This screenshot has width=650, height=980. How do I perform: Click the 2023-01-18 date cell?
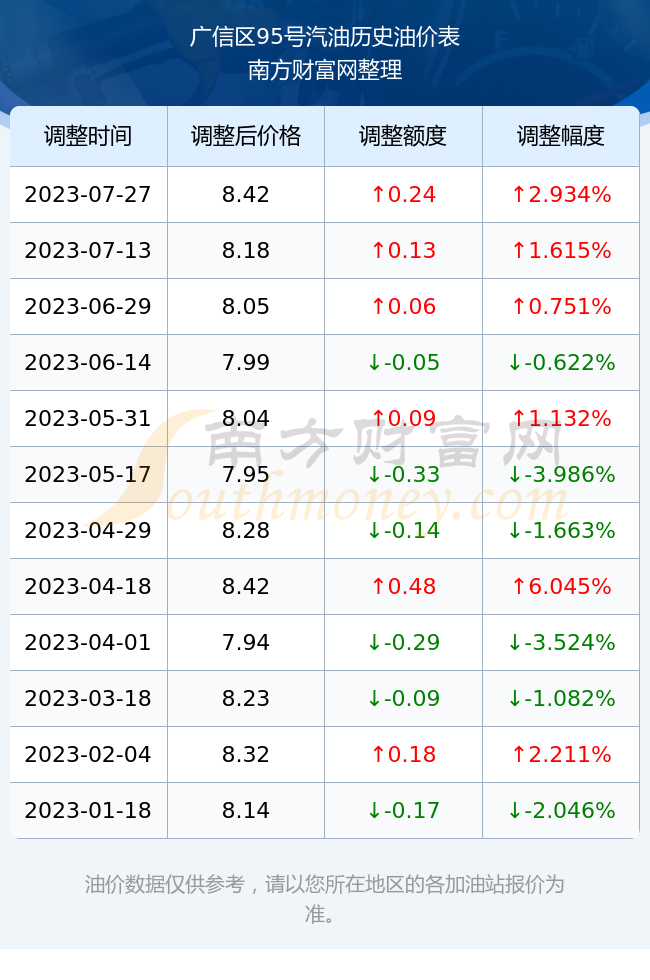tap(88, 811)
